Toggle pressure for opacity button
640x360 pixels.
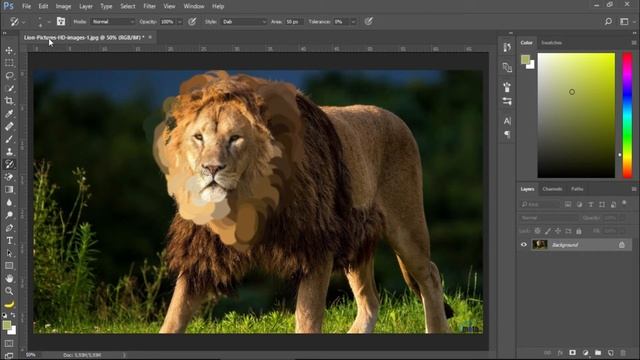pyautogui.click(x=192, y=21)
